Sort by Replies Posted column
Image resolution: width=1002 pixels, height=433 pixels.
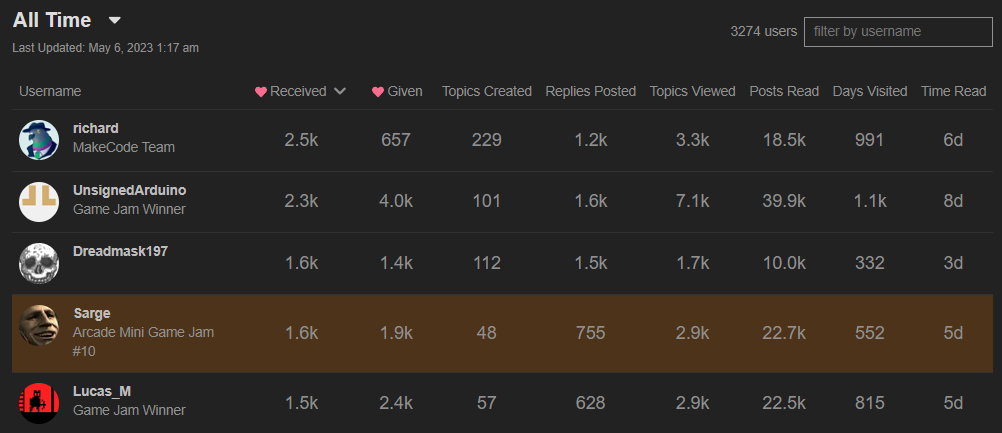click(x=590, y=91)
